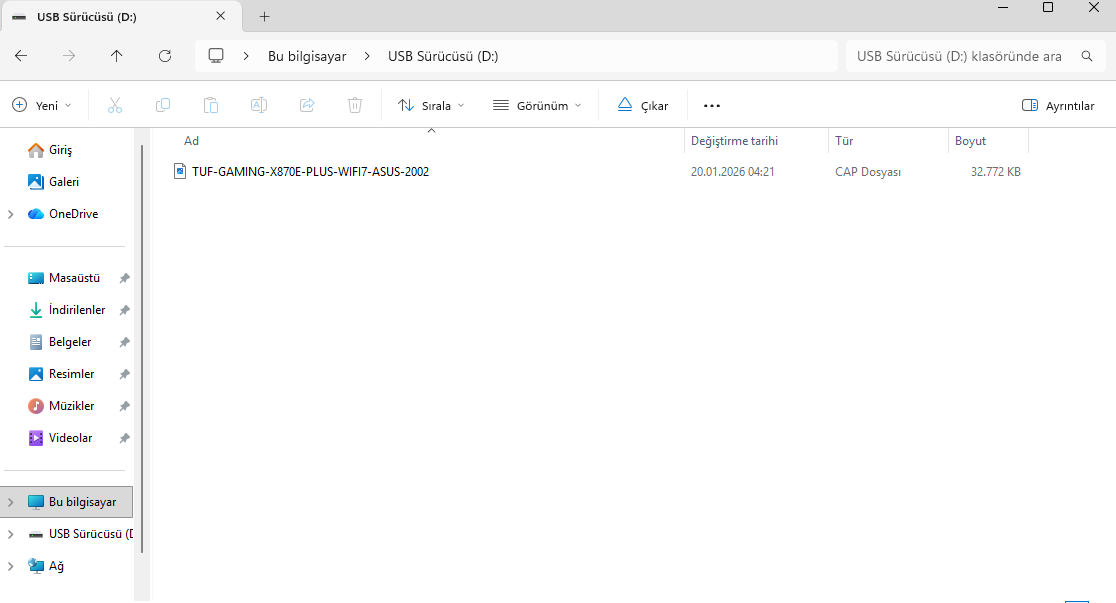Open Galeri in the sidebar

pos(63,182)
